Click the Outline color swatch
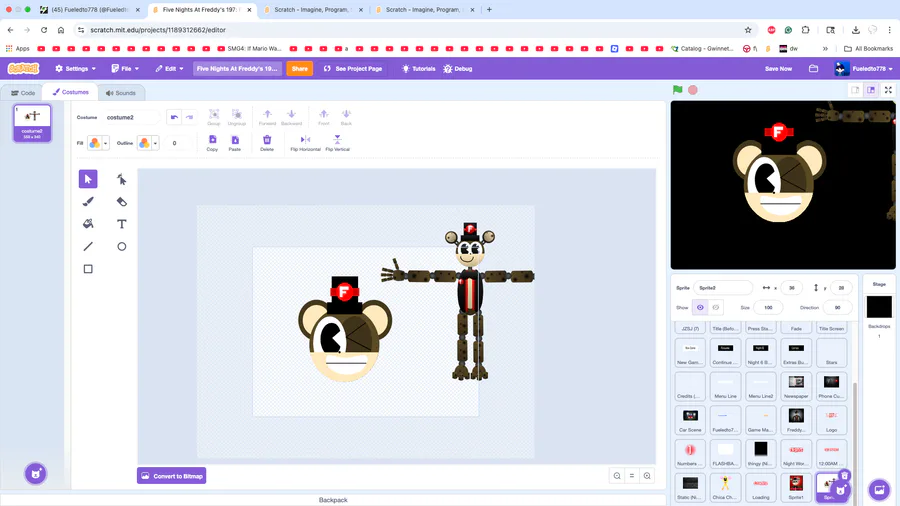 pyautogui.click(x=144, y=143)
